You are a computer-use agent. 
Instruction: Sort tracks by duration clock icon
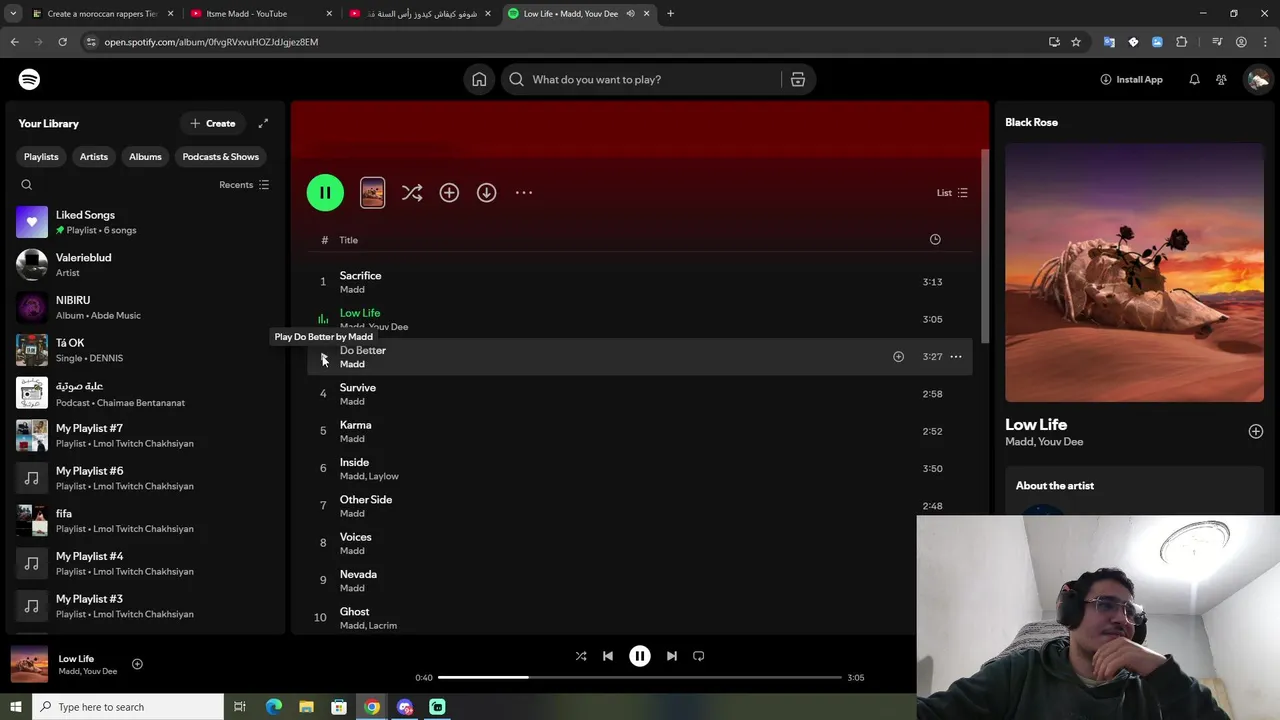coord(935,239)
